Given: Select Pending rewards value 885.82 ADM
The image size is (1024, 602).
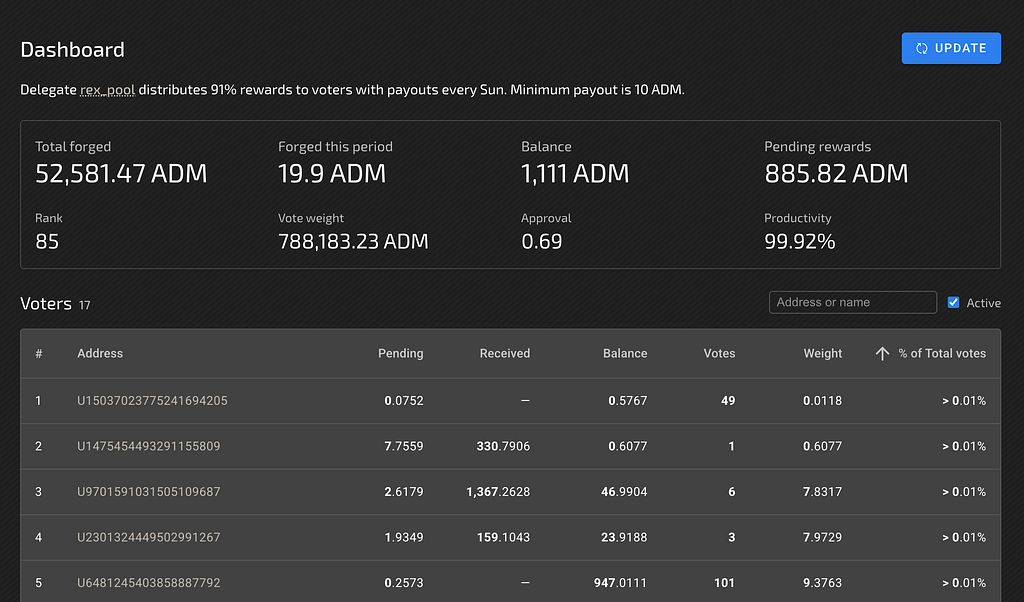Looking at the screenshot, I should (x=836, y=174).
